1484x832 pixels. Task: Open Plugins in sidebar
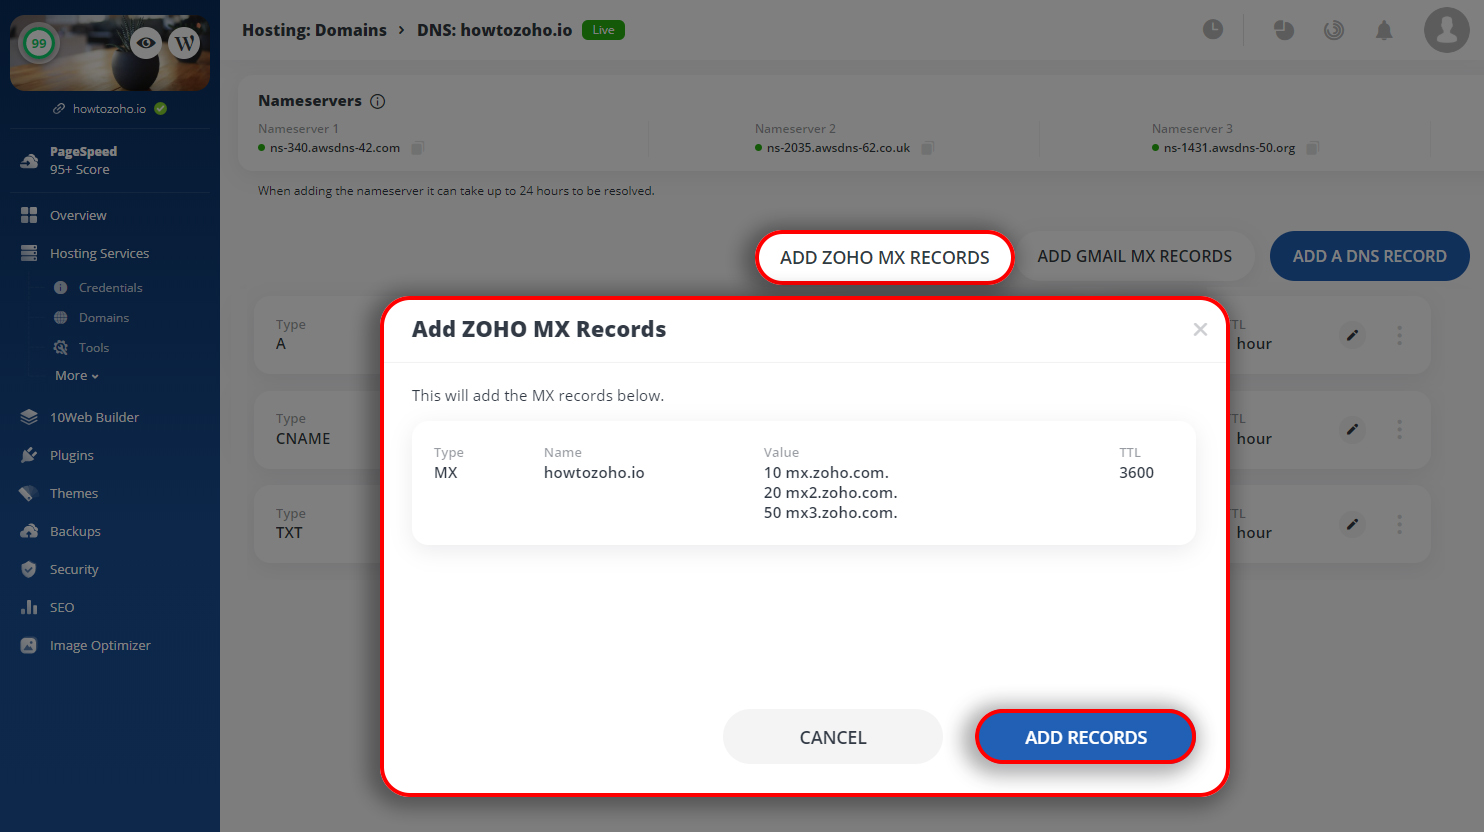point(72,455)
